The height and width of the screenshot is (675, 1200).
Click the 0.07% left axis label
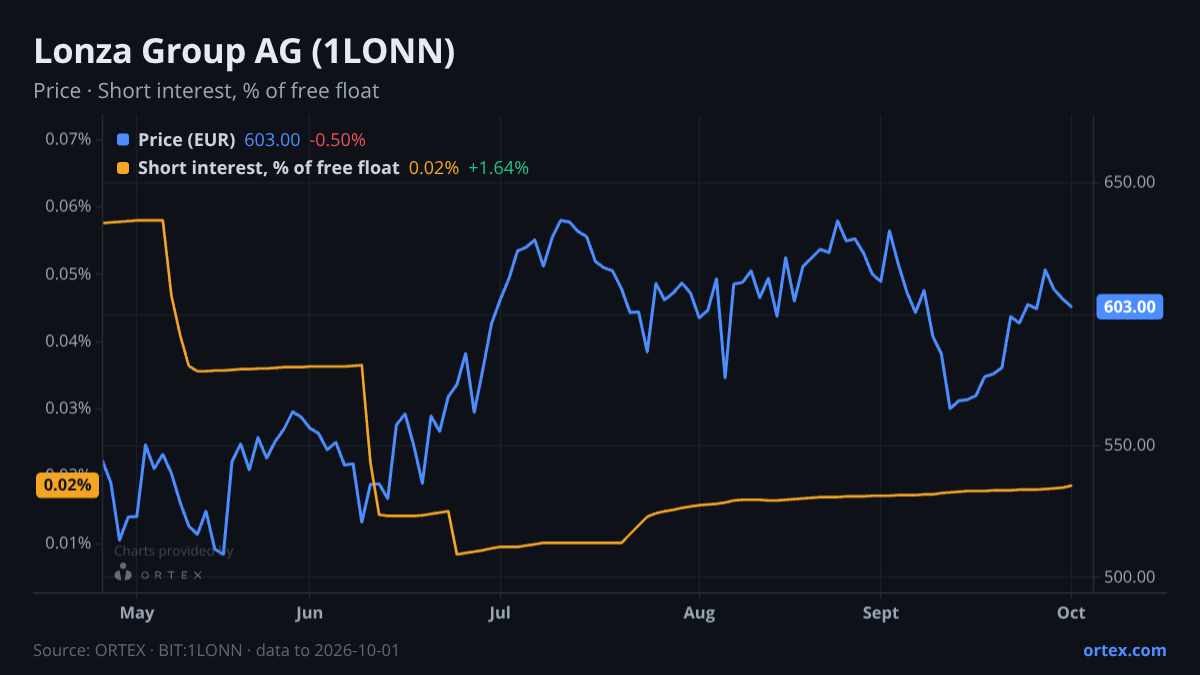(x=68, y=139)
